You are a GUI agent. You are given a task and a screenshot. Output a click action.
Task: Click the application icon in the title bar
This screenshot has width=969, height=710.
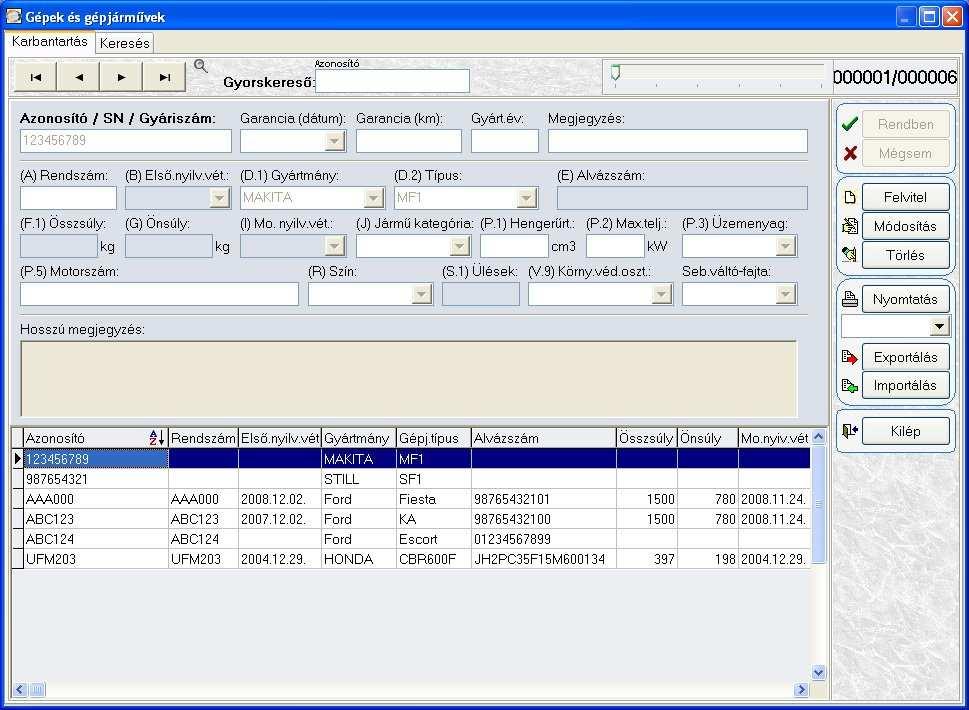pyautogui.click(x=14, y=16)
